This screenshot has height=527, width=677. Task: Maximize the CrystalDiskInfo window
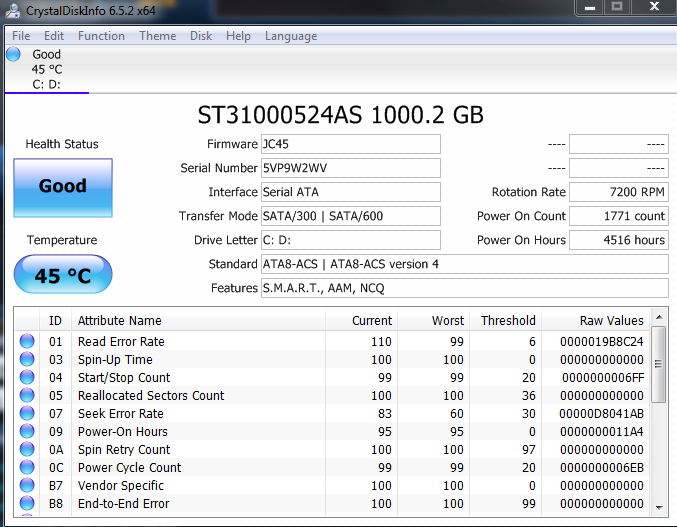pyautogui.click(x=617, y=6)
